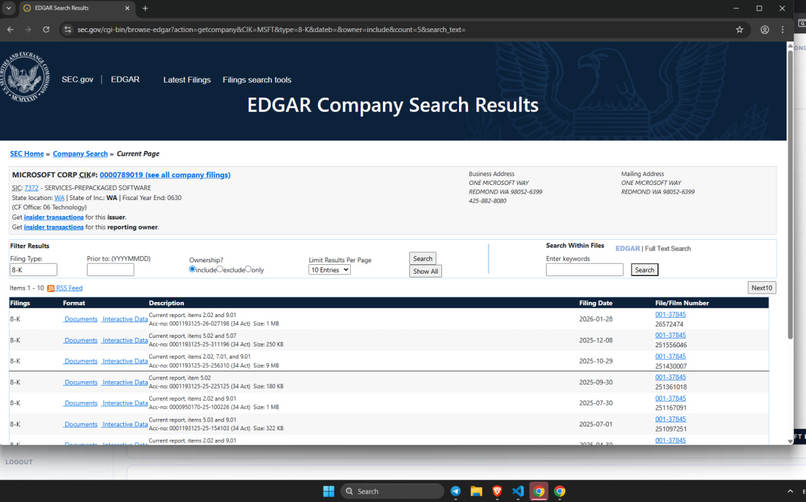806x502 pixels.
Task: Open the tab search chevron in title bar
Action: click(9, 8)
